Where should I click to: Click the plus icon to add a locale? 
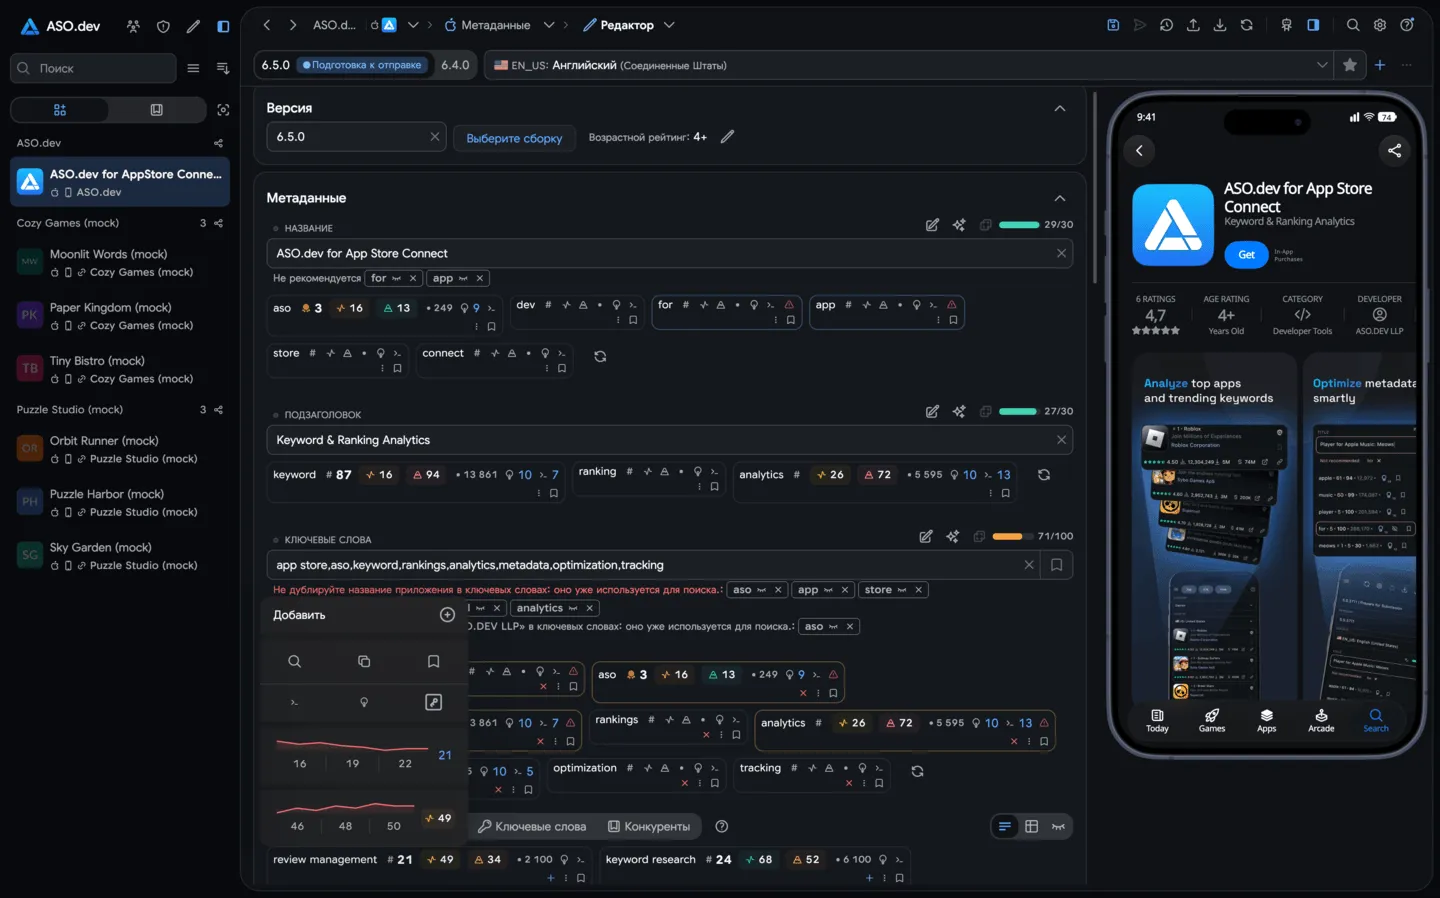coord(1380,65)
